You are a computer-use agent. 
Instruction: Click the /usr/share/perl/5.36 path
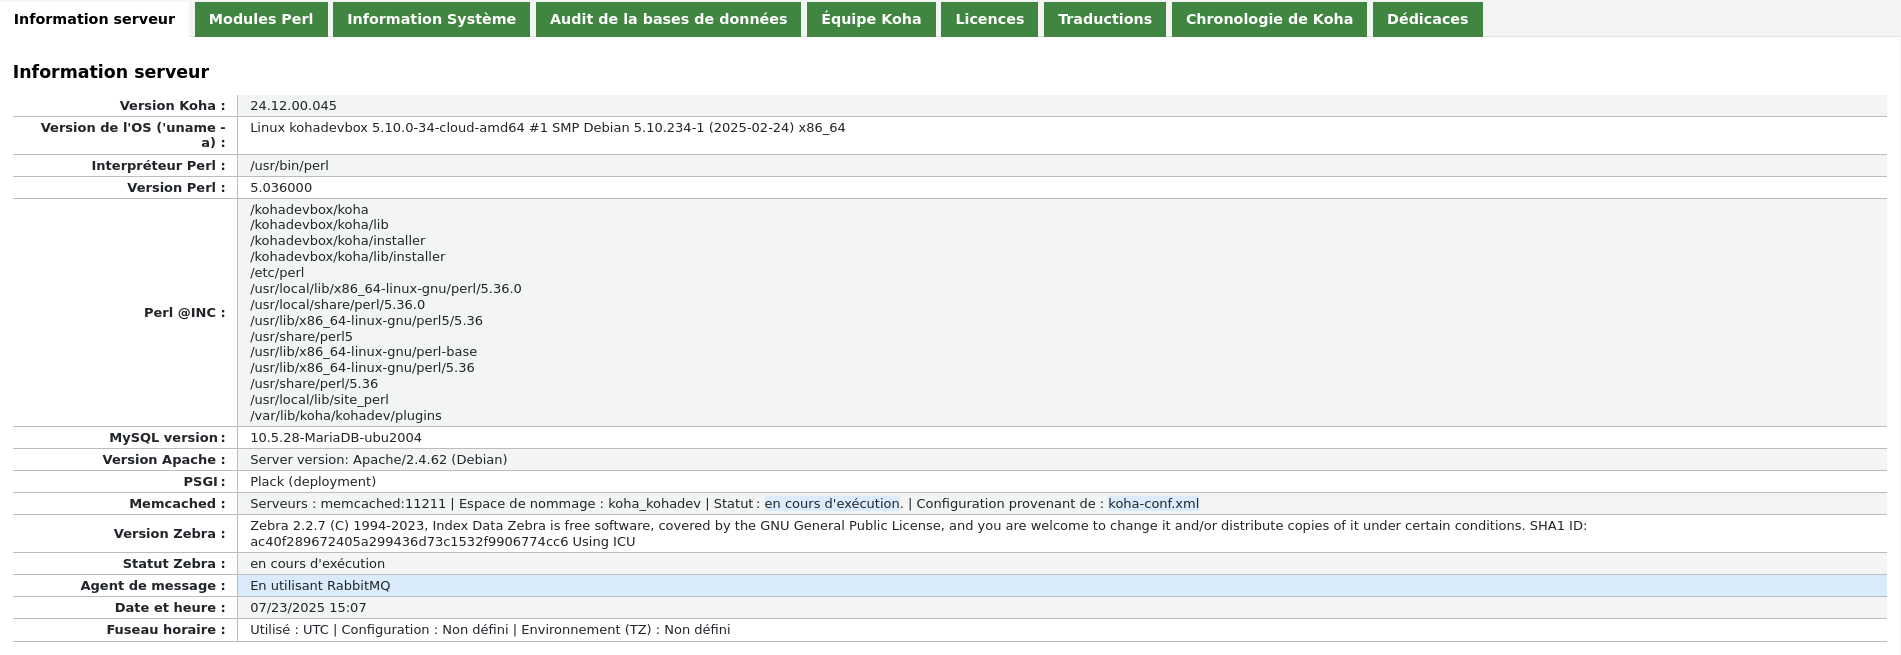tap(314, 384)
